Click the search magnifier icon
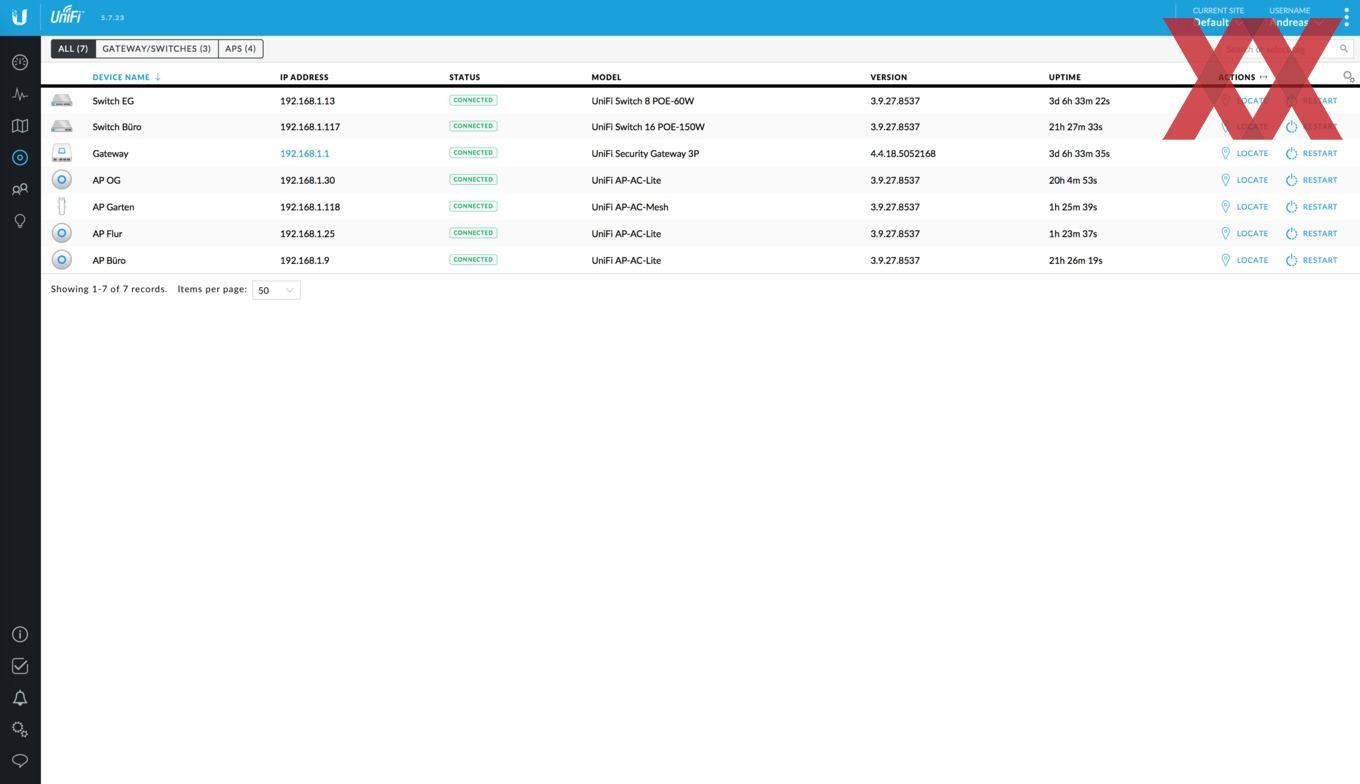Image resolution: width=1360 pixels, height=784 pixels. pyautogui.click(x=1343, y=48)
